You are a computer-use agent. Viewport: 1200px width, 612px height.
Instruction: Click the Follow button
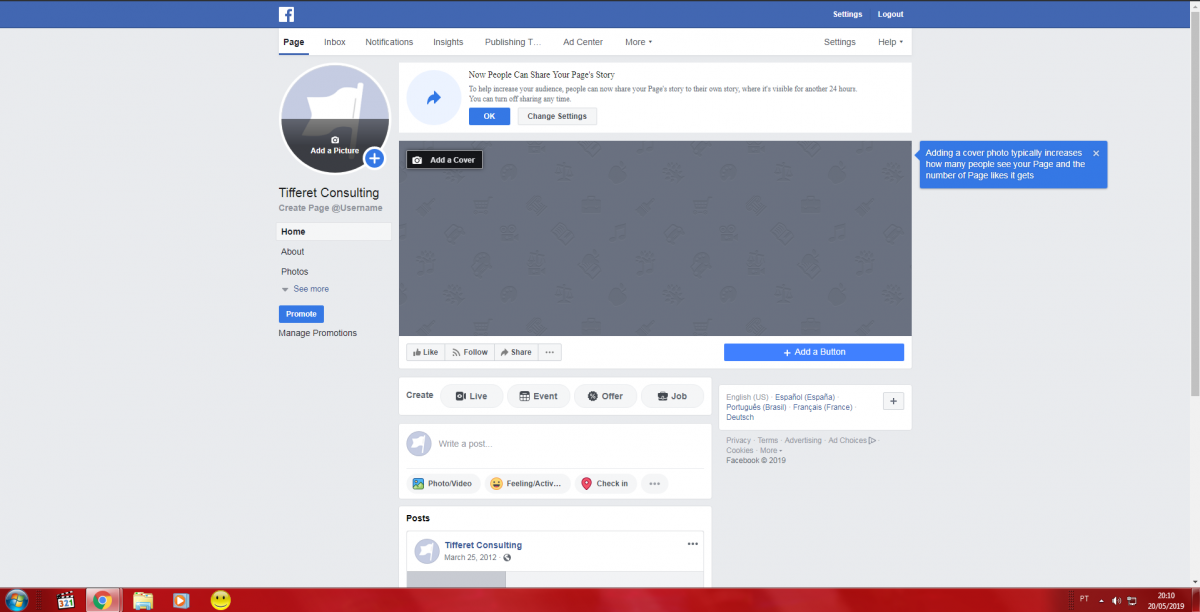tap(470, 352)
